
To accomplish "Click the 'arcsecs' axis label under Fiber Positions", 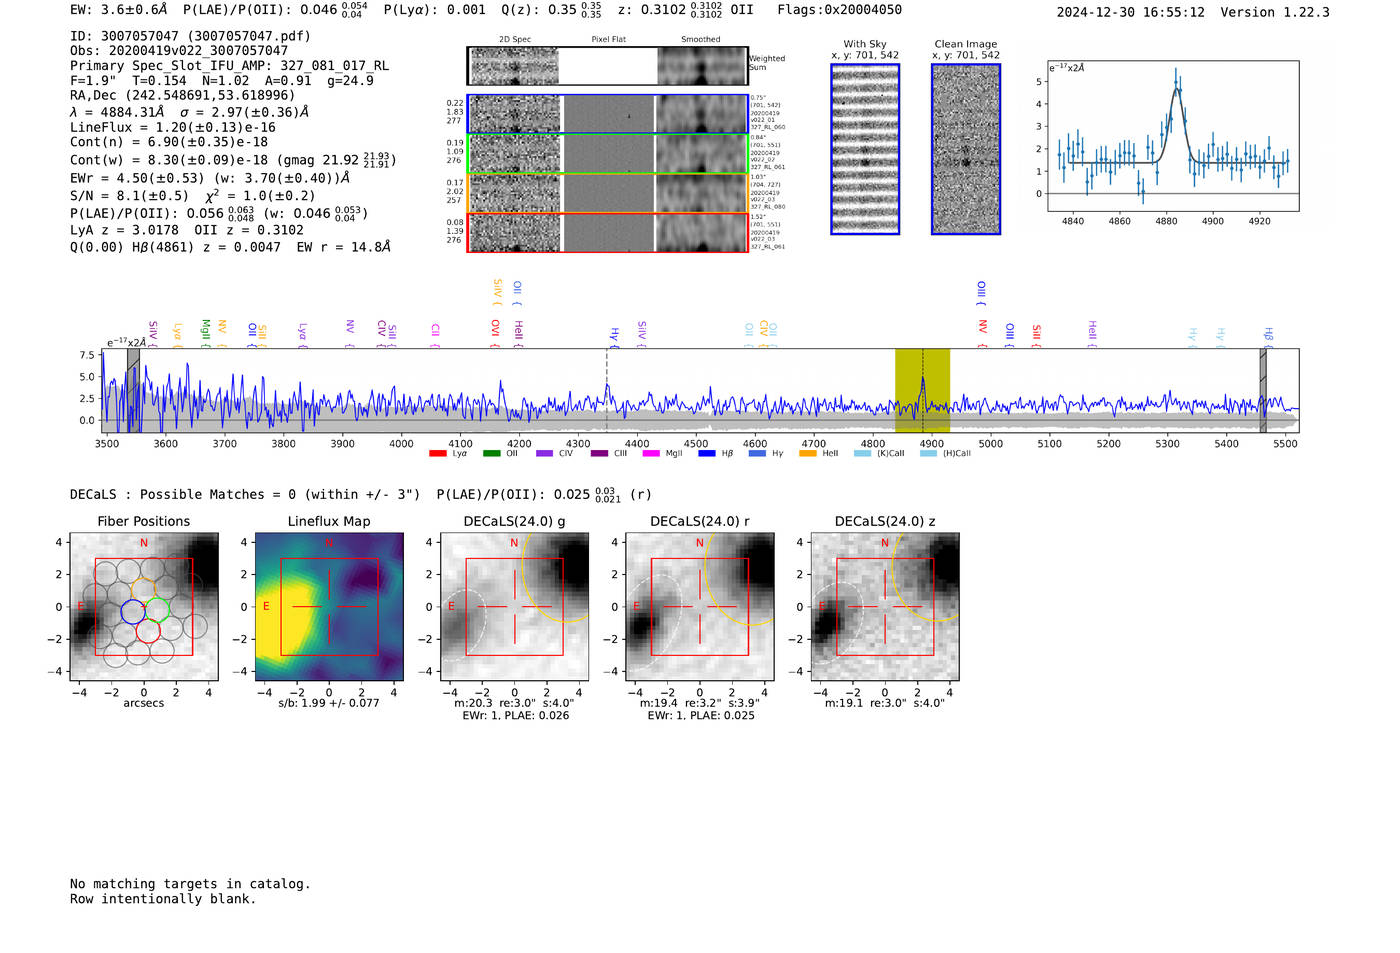I will pos(144,703).
